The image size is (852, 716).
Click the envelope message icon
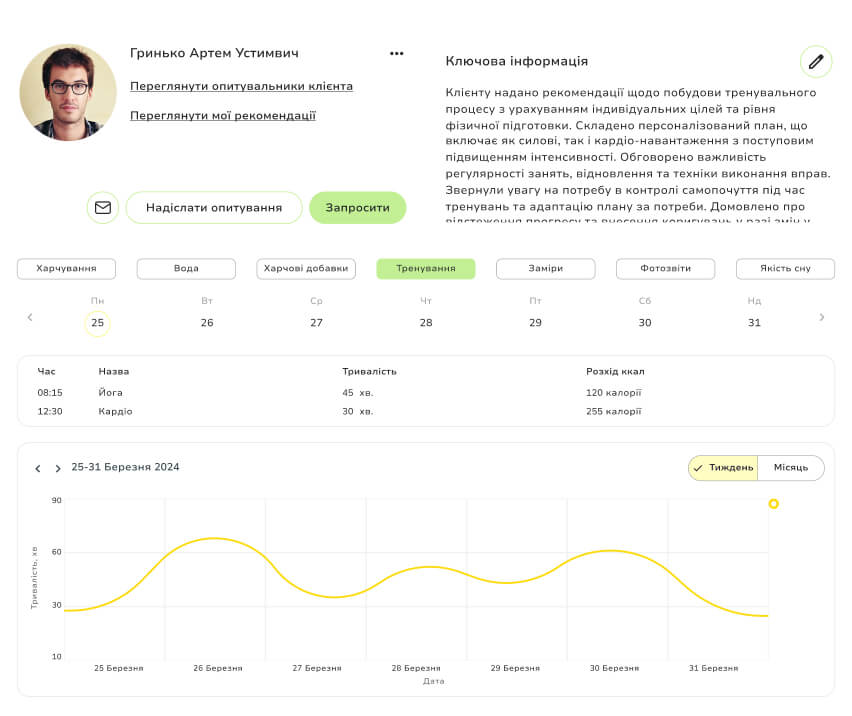click(102, 208)
